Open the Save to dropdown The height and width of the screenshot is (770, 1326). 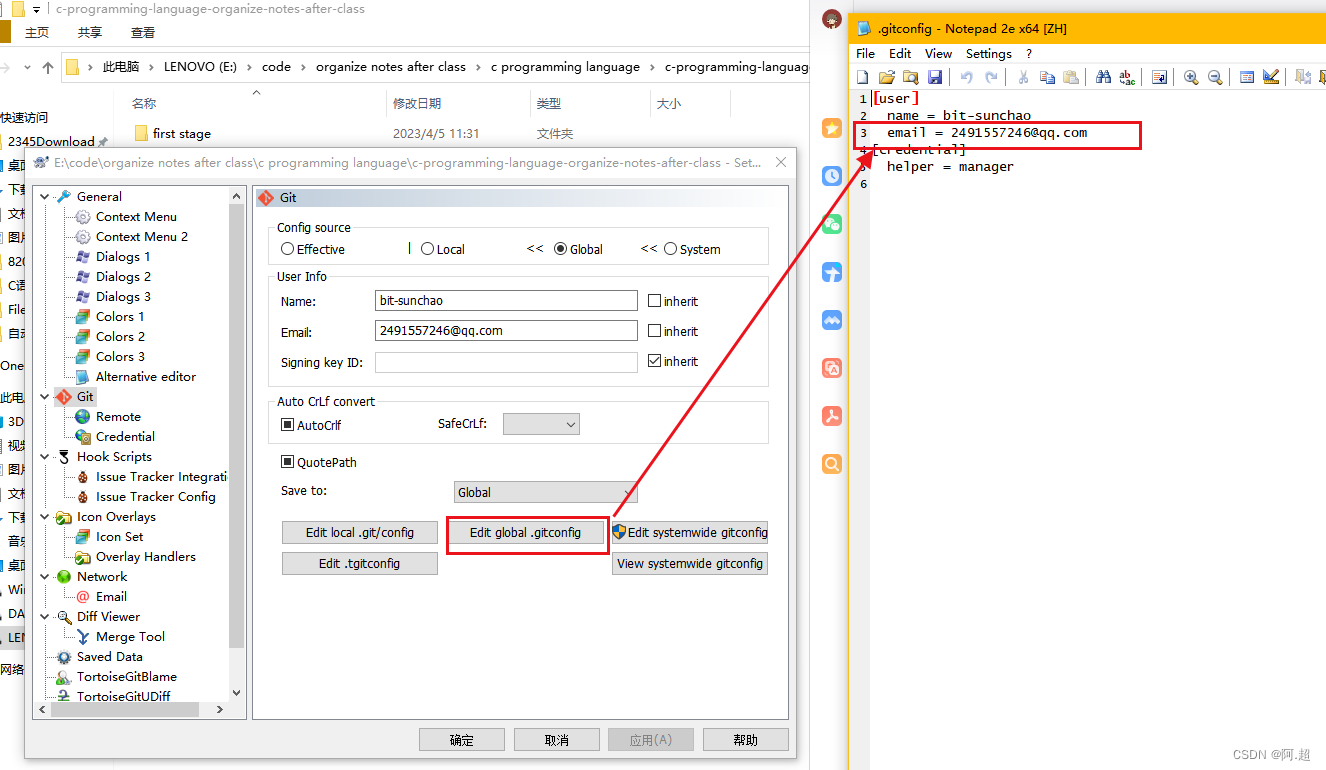point(545,492)
